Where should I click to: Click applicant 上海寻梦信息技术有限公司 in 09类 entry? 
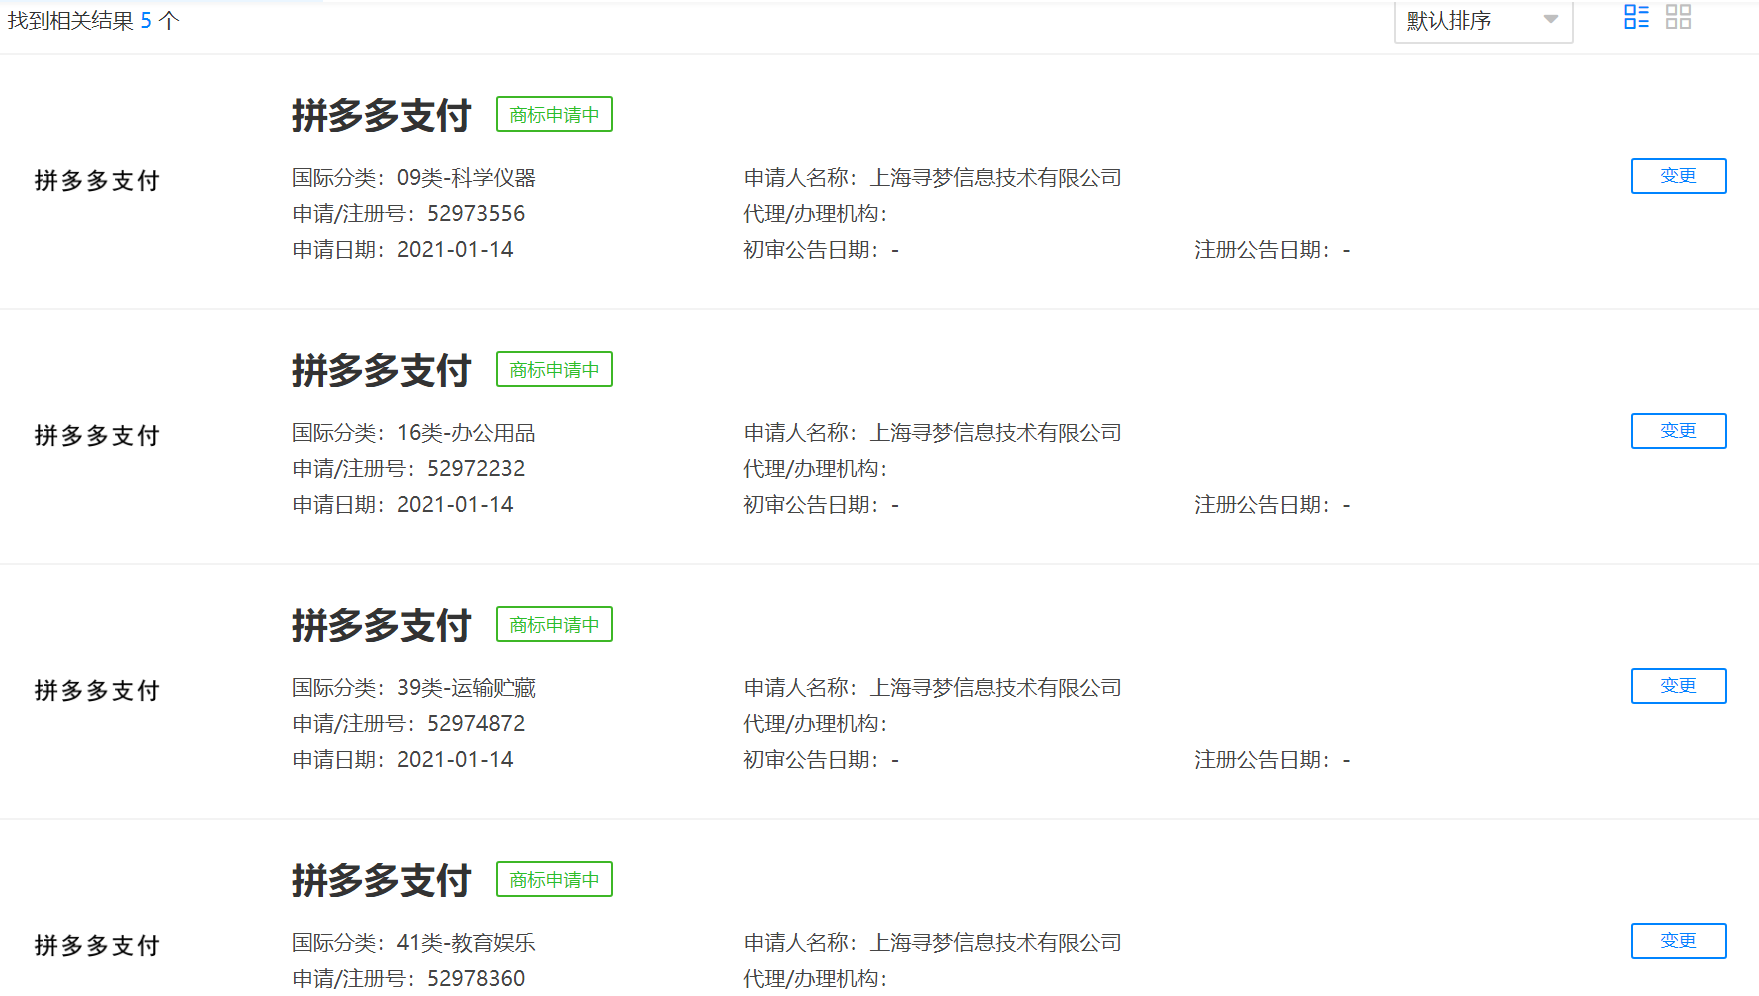coord(995,178)
